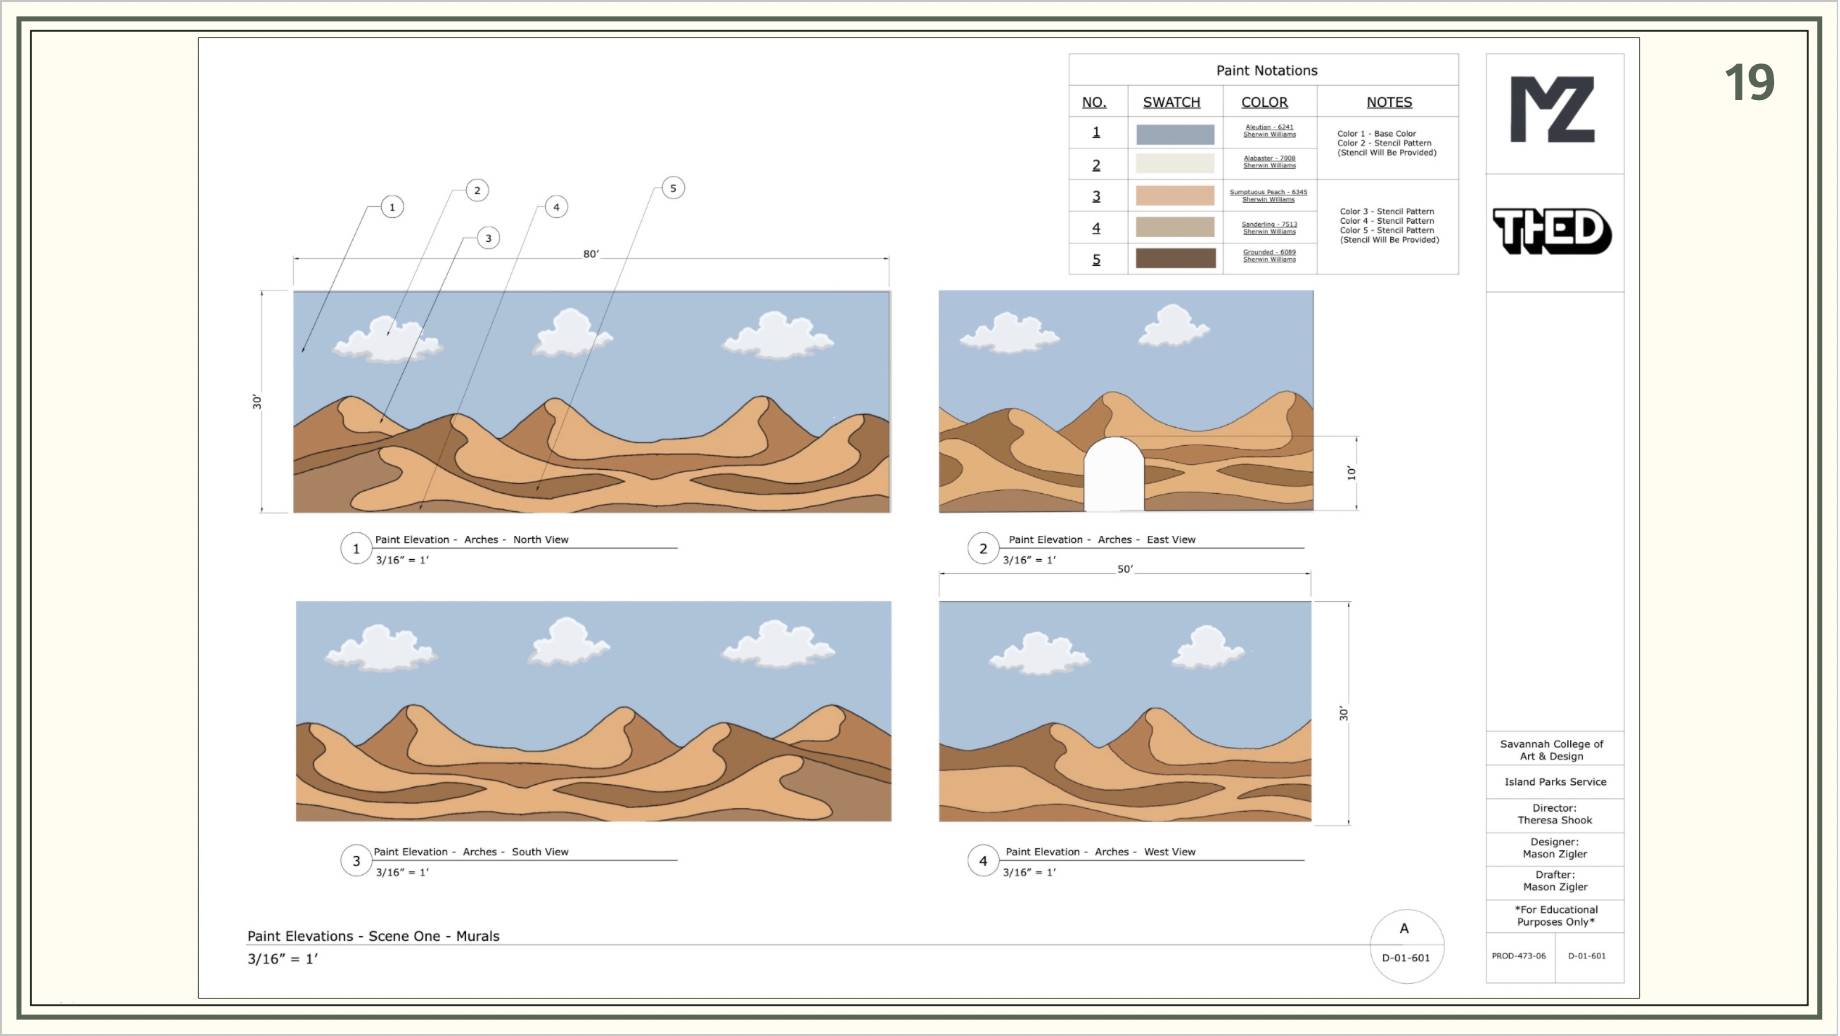Screen dimensions: 1840x1036
Task: Click the 'SWATCH' column header
Action: pyautogui.click(x=1171, y=102)
